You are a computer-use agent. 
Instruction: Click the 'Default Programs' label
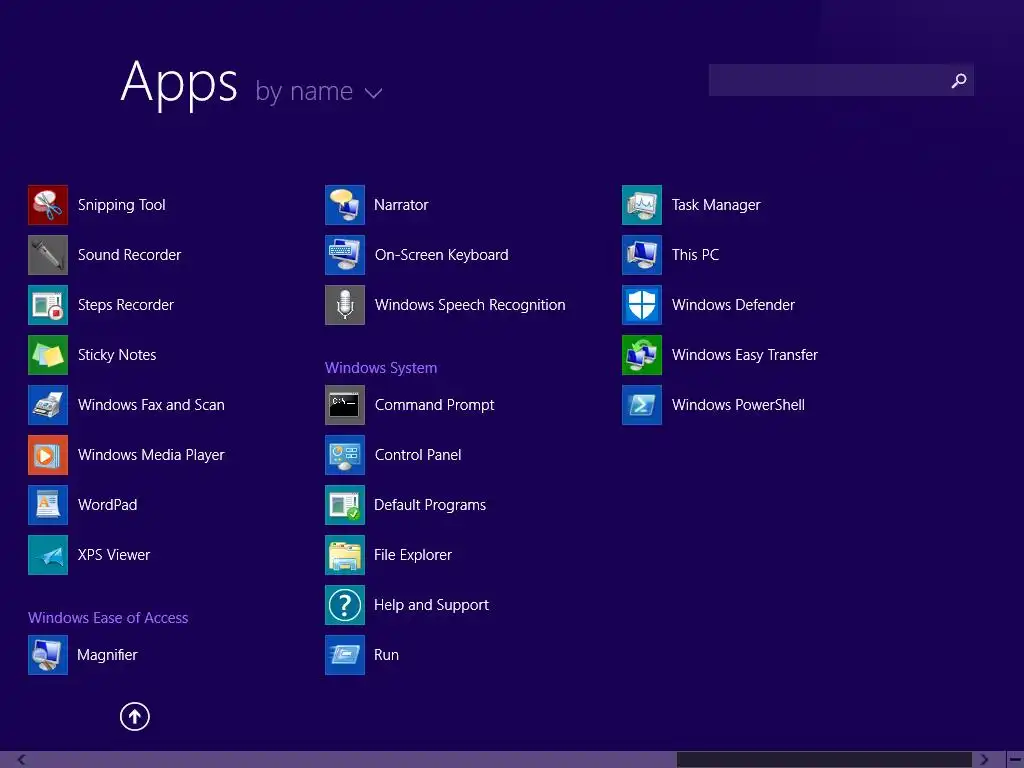pyautogui.click(x=430, y=505)
